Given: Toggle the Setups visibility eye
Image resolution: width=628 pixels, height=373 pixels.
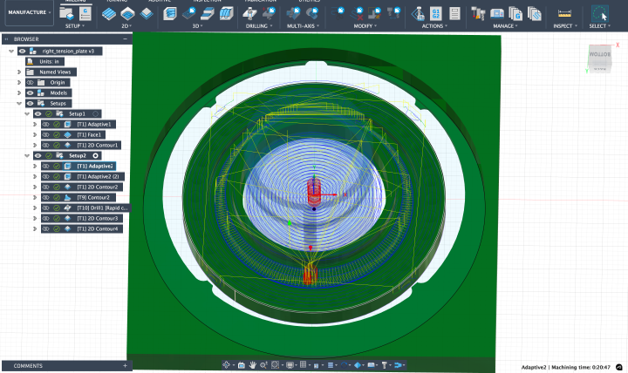Looking at the screenshot, I should pos(30,103).
